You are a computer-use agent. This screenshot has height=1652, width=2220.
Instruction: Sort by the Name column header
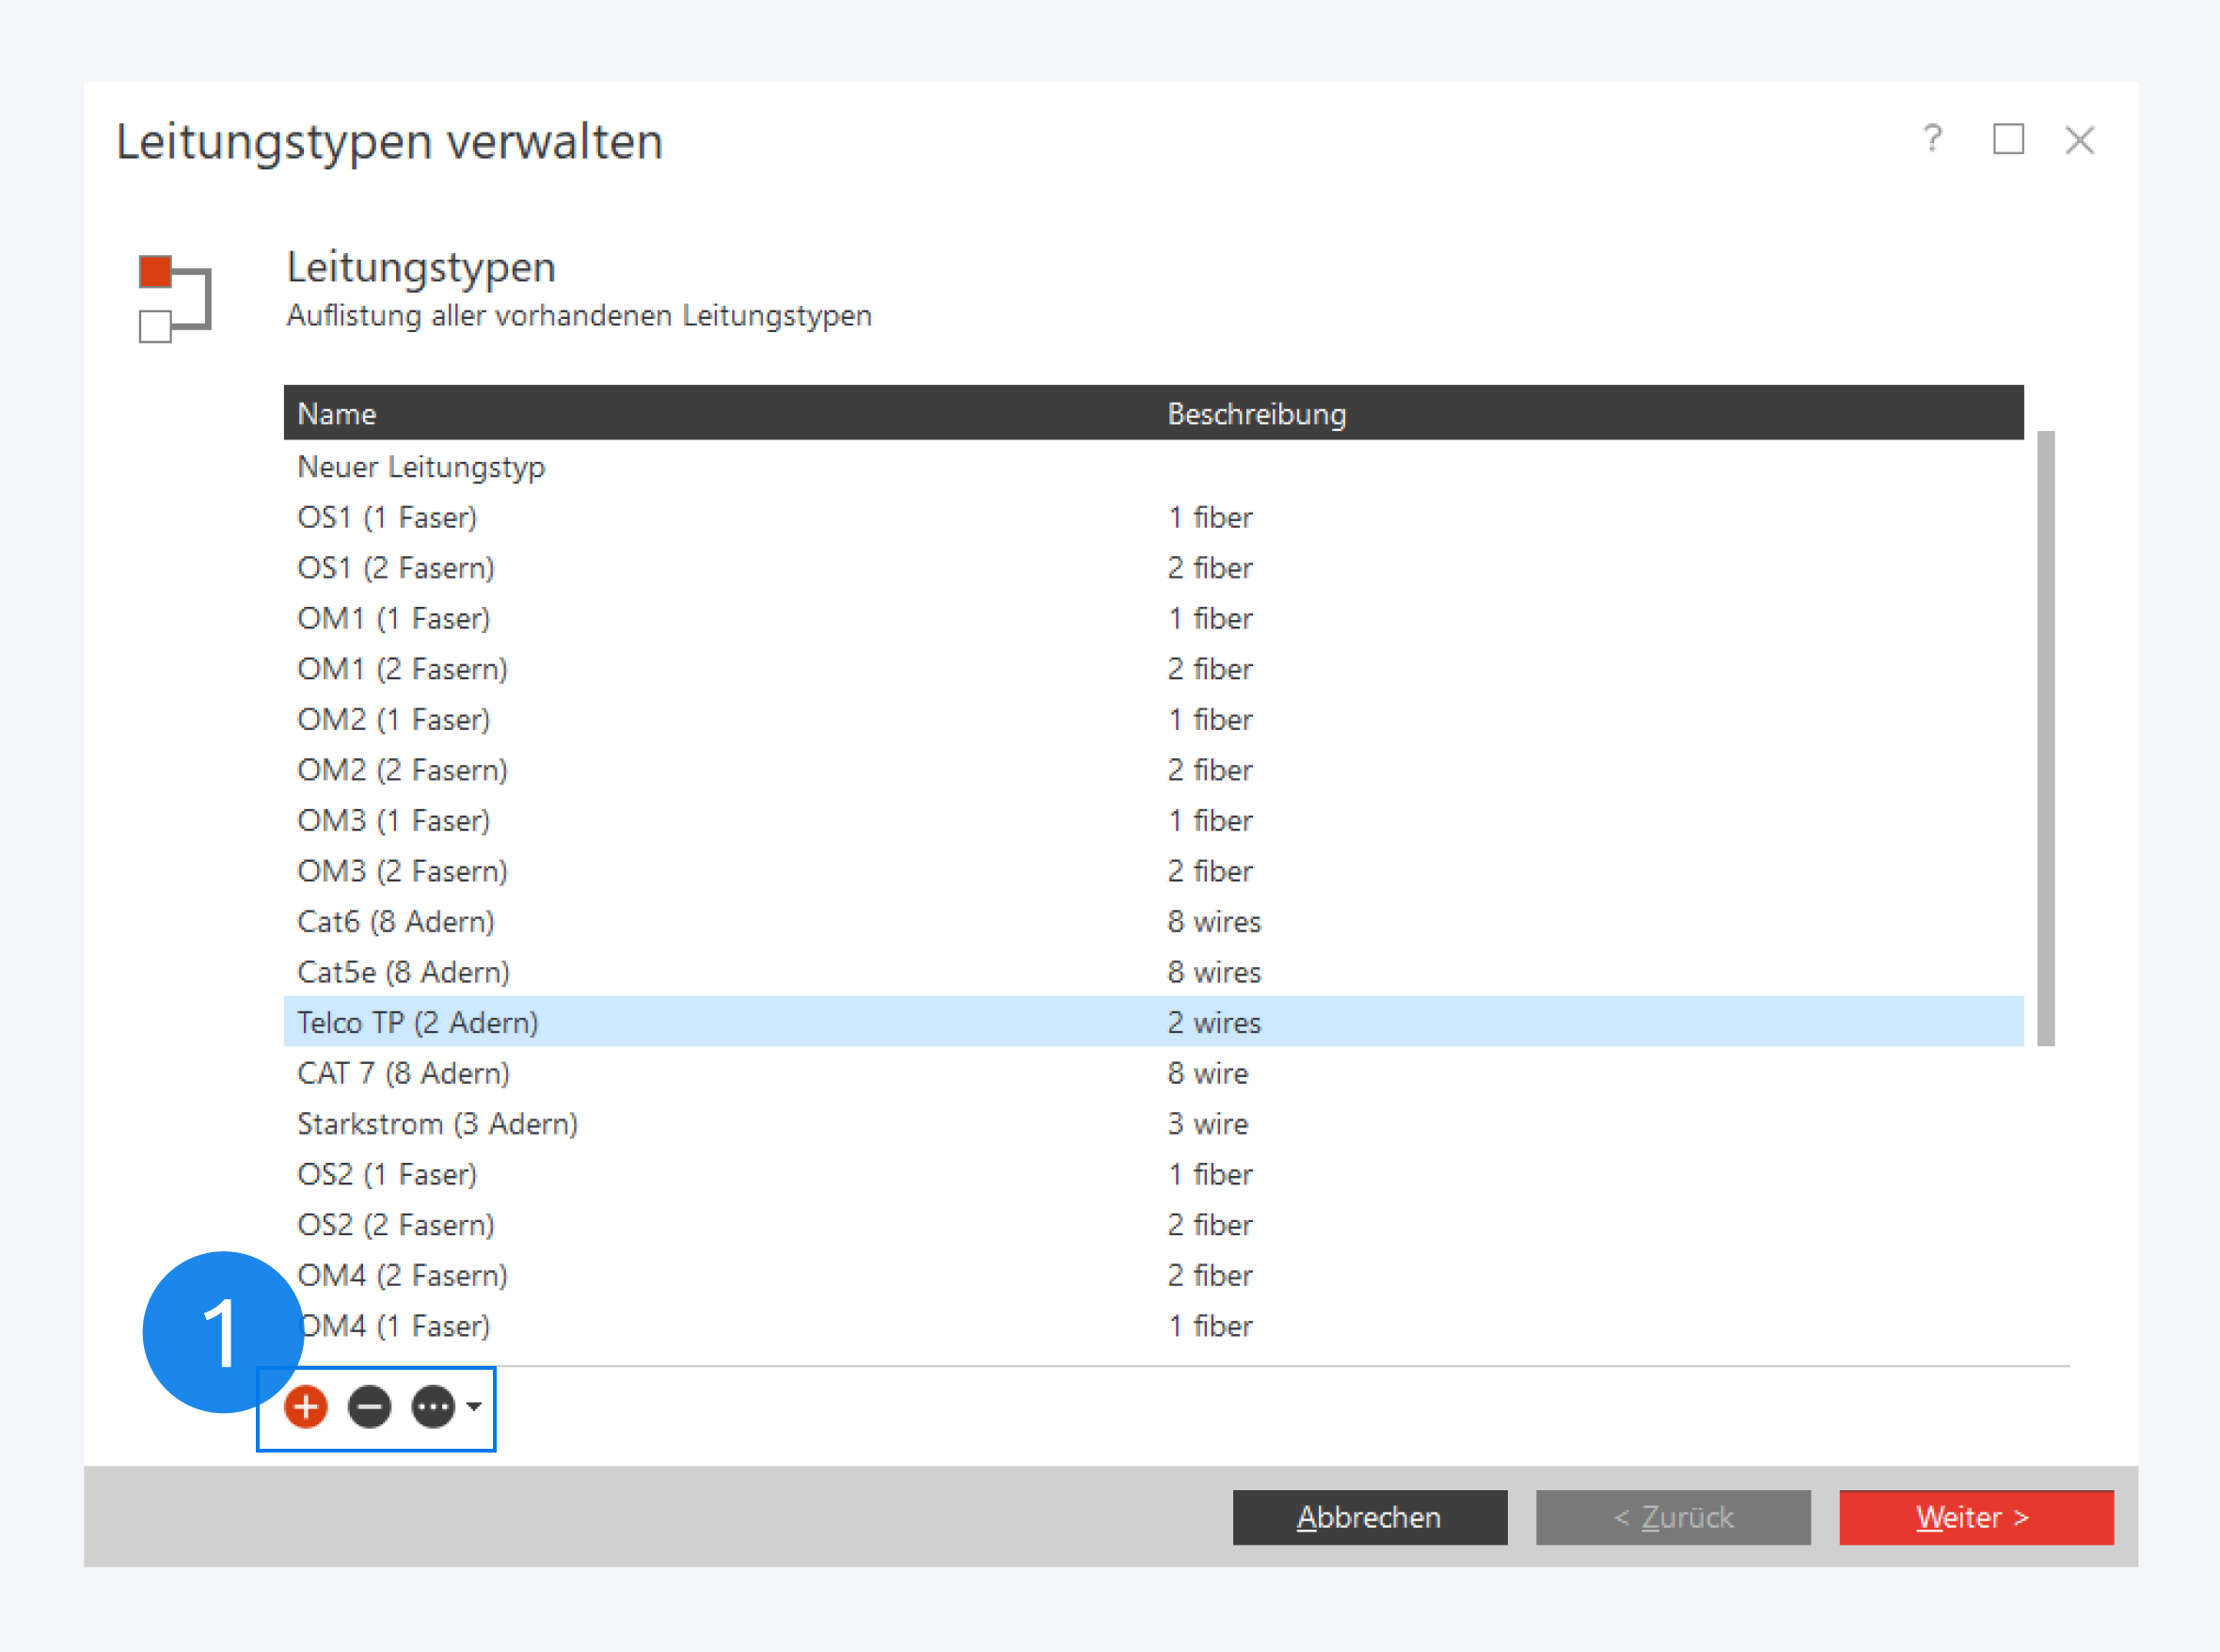pyautogui.click(x=337, y=414)
